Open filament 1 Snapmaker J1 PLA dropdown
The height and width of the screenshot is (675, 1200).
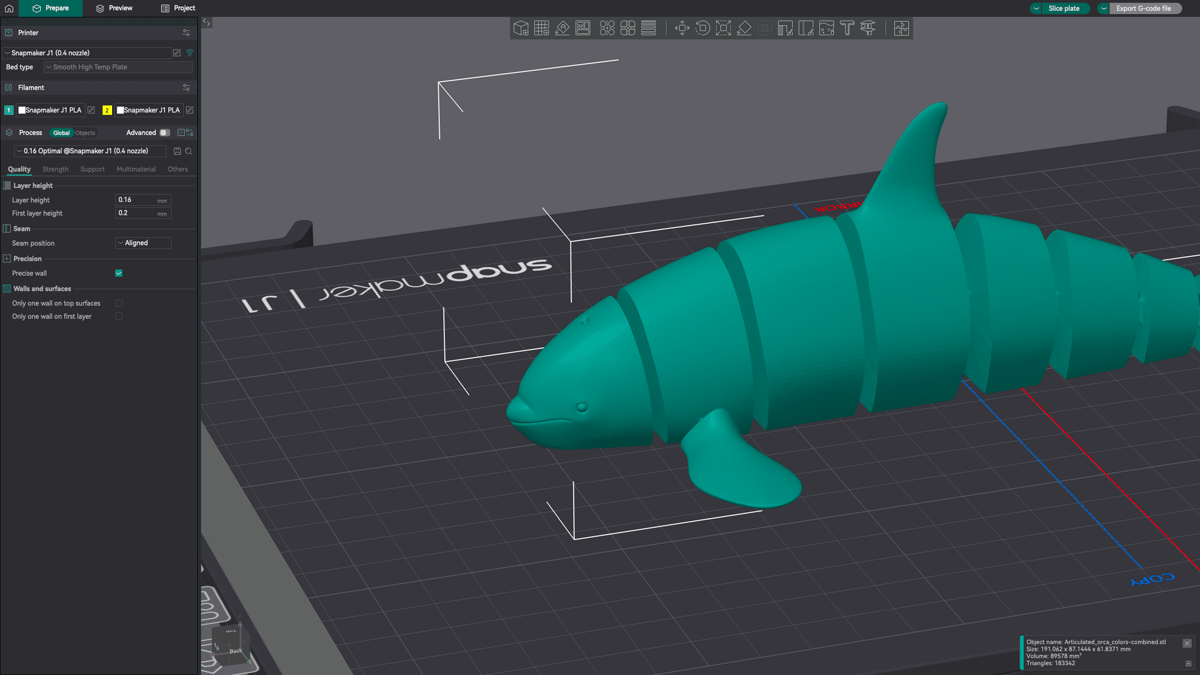pyautogui.click(x=50, y=110)
